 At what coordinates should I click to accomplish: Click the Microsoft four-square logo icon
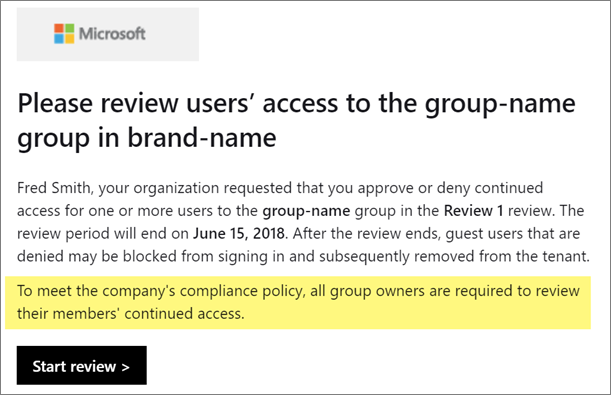[x=64, y=34]
